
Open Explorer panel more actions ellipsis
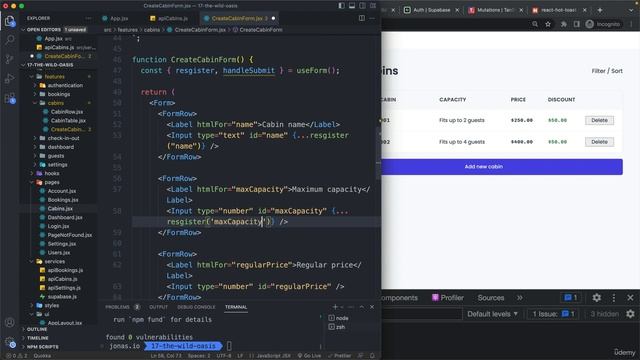click(89, 18)
